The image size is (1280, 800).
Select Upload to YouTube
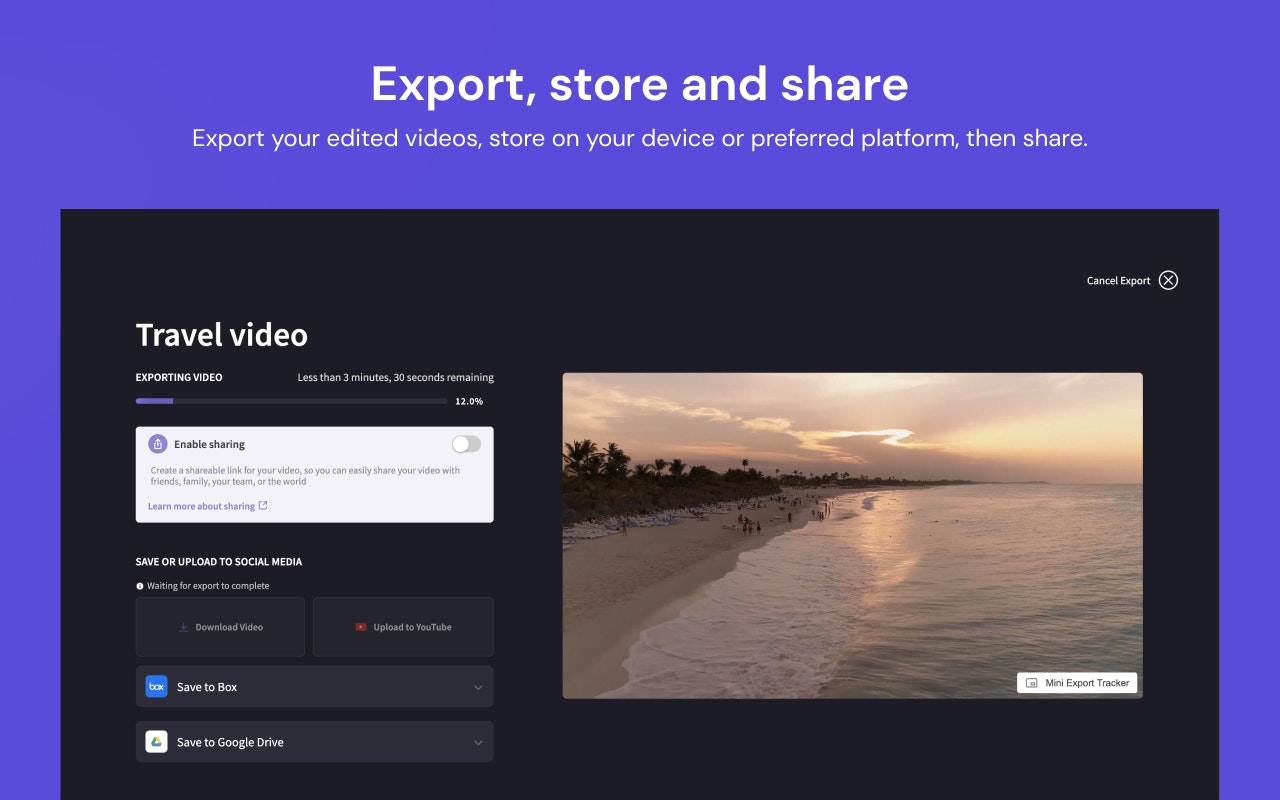point(403,626)
